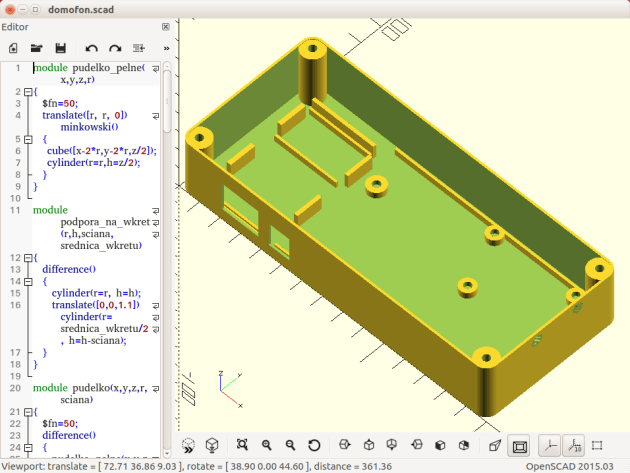
Task: Reset the 3D view with circular arrow
Action: click(314, 445)
